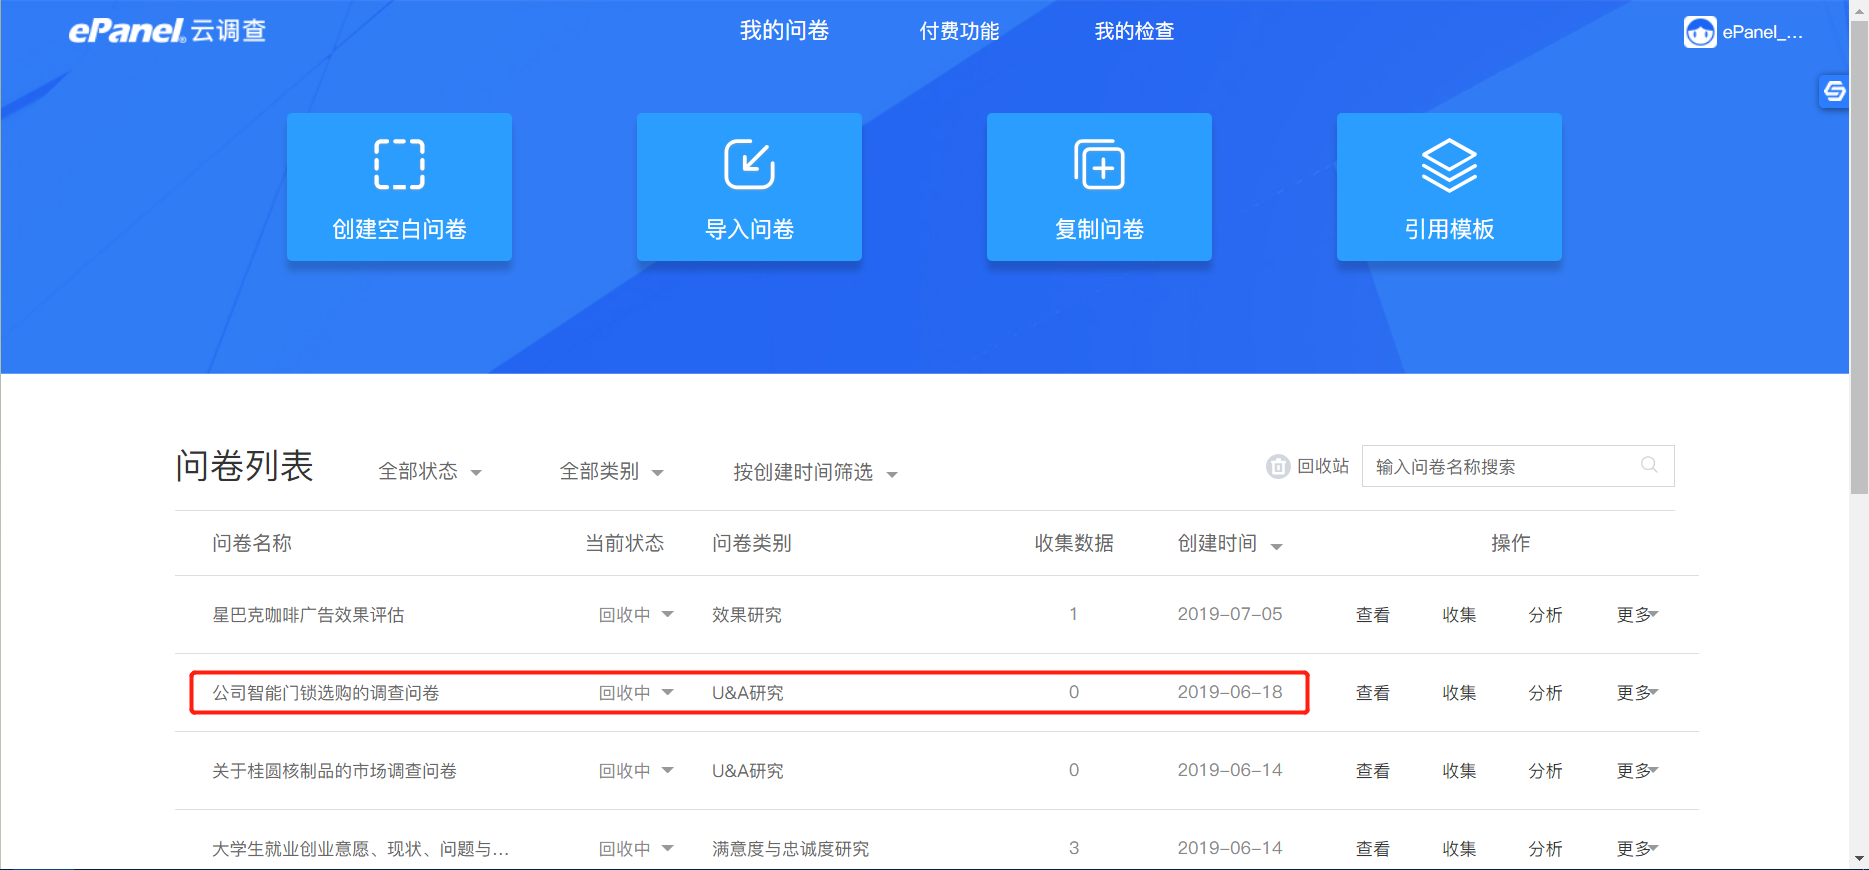Open questionnaire 大学生就业创业意愿、现状、问题与…
This screenshot has height=870, width=1869.
tap(360, 849)
